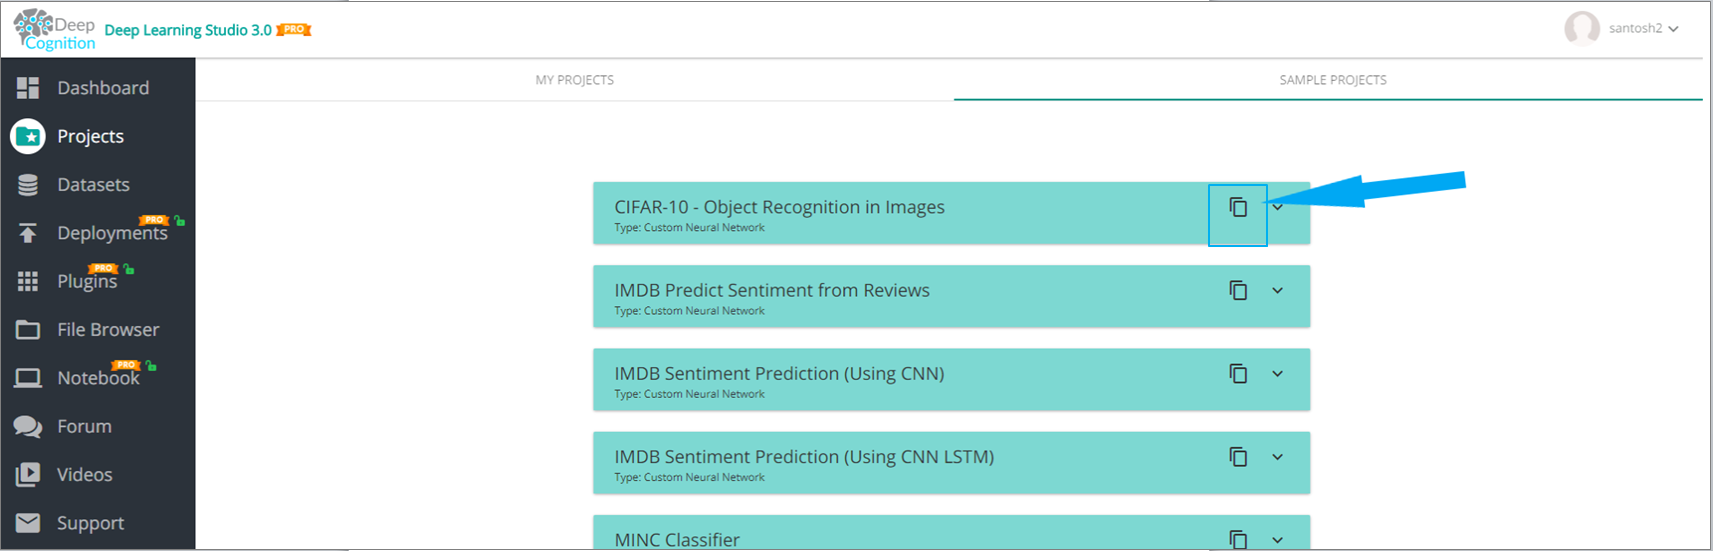Copy the CIFAR-10 sample project
The image size is (1713, 551).
(x=1238, y=207)
